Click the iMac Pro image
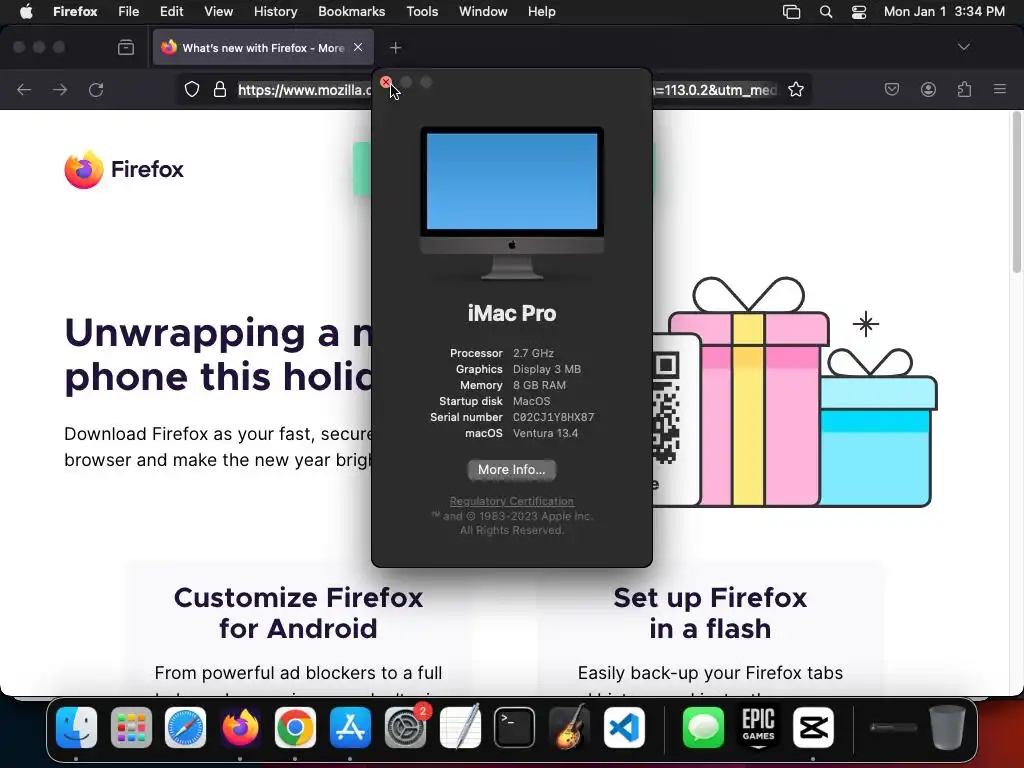The image size is (1024, 768). (x=512, y=203)
